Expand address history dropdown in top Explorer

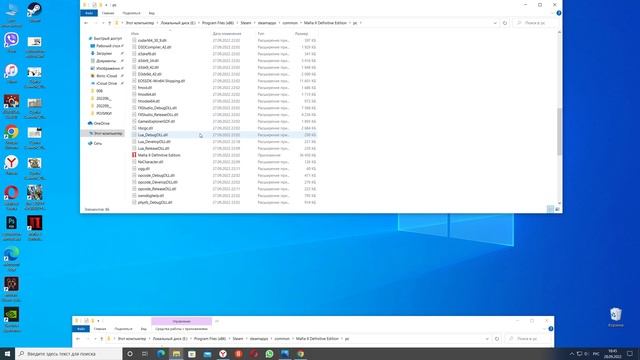pos(495,23)
